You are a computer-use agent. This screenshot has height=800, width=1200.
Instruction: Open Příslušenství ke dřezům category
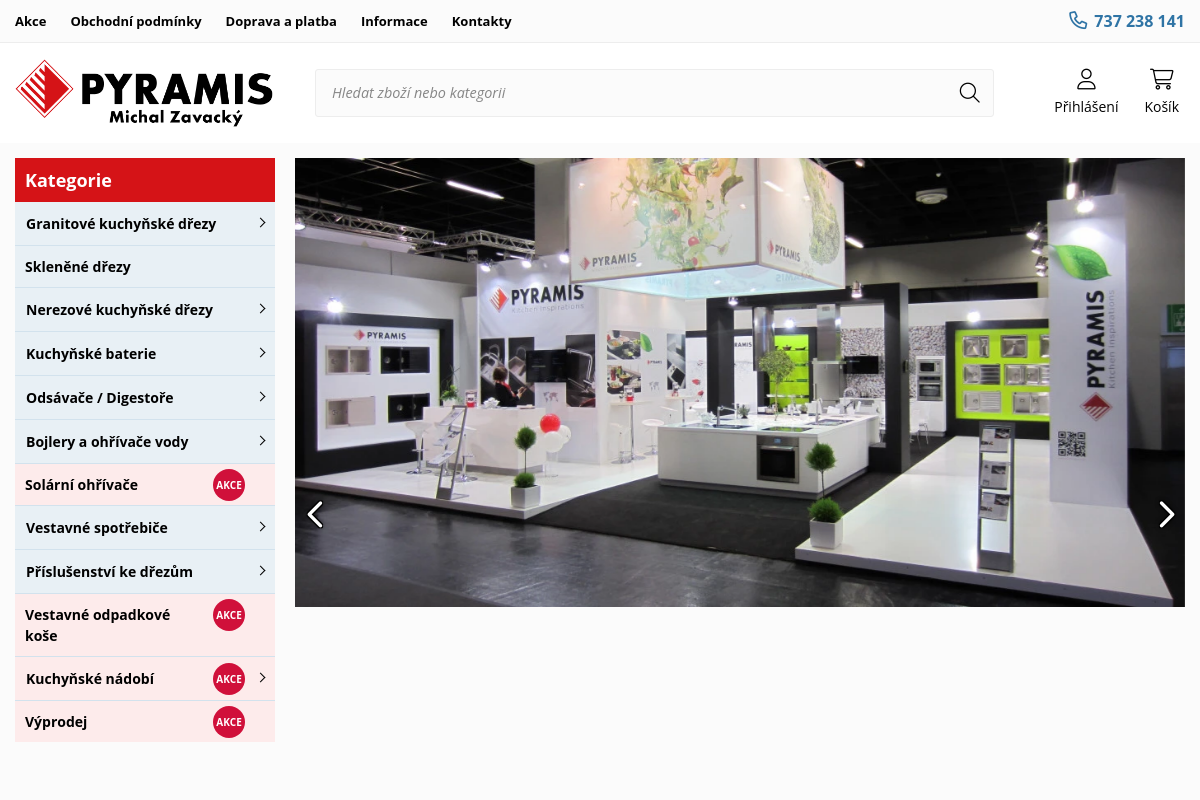pyautogui.click(x=145, y=572)
